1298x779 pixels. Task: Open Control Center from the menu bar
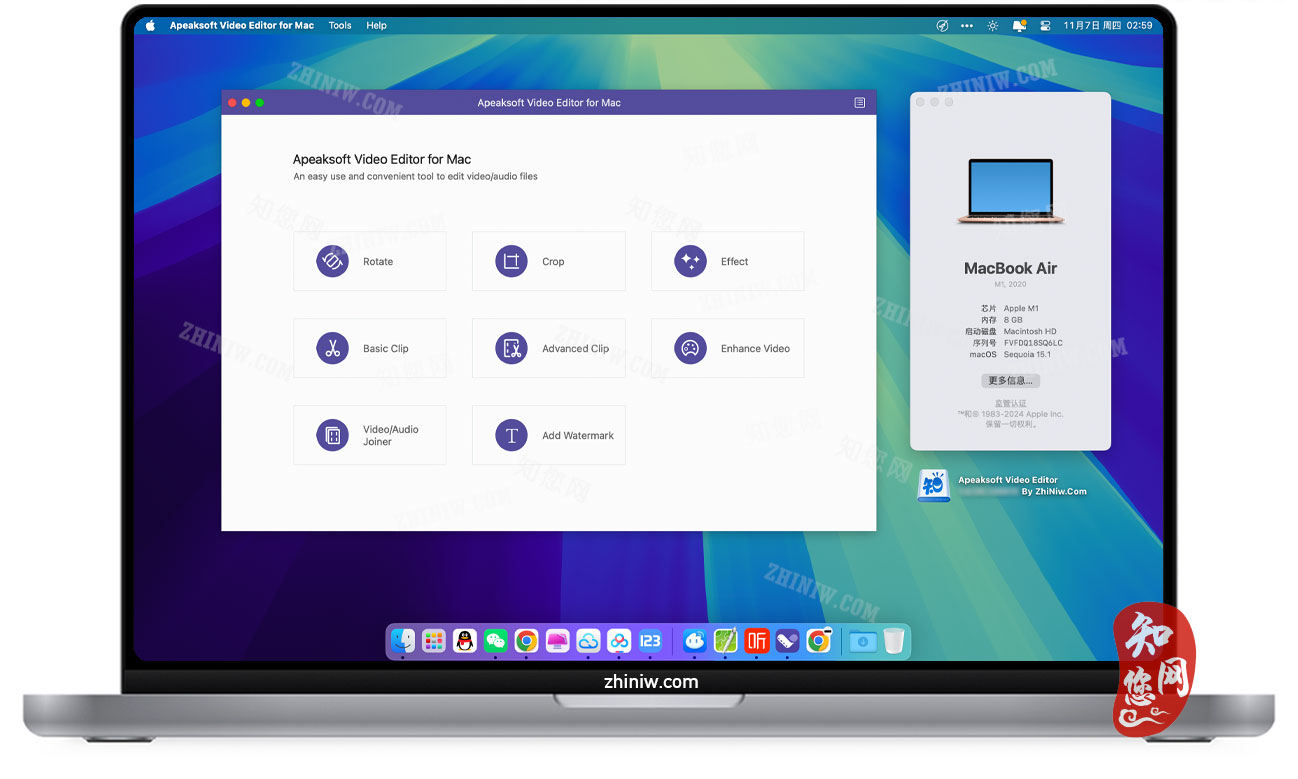pos(1045,26)
